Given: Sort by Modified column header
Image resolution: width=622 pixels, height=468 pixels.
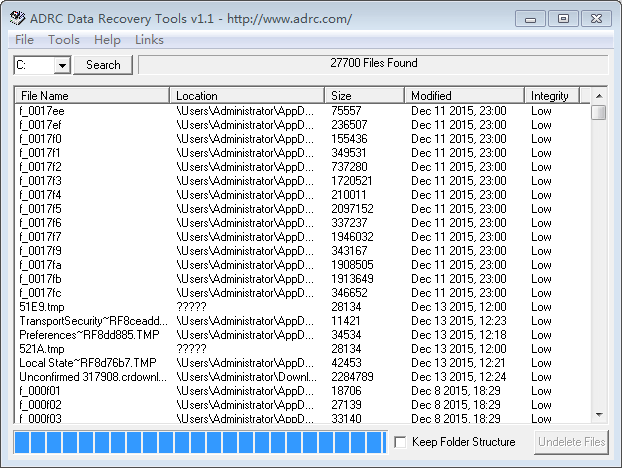Looking at the screenshot, I should (465, 96).
